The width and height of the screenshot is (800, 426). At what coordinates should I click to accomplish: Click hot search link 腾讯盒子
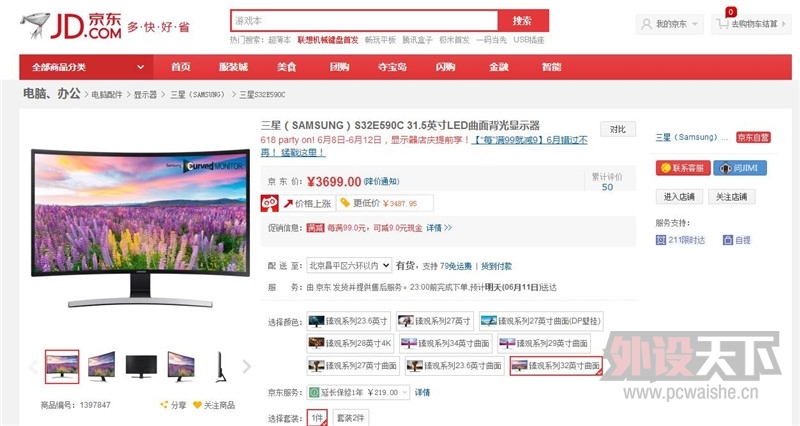(417, 40)
